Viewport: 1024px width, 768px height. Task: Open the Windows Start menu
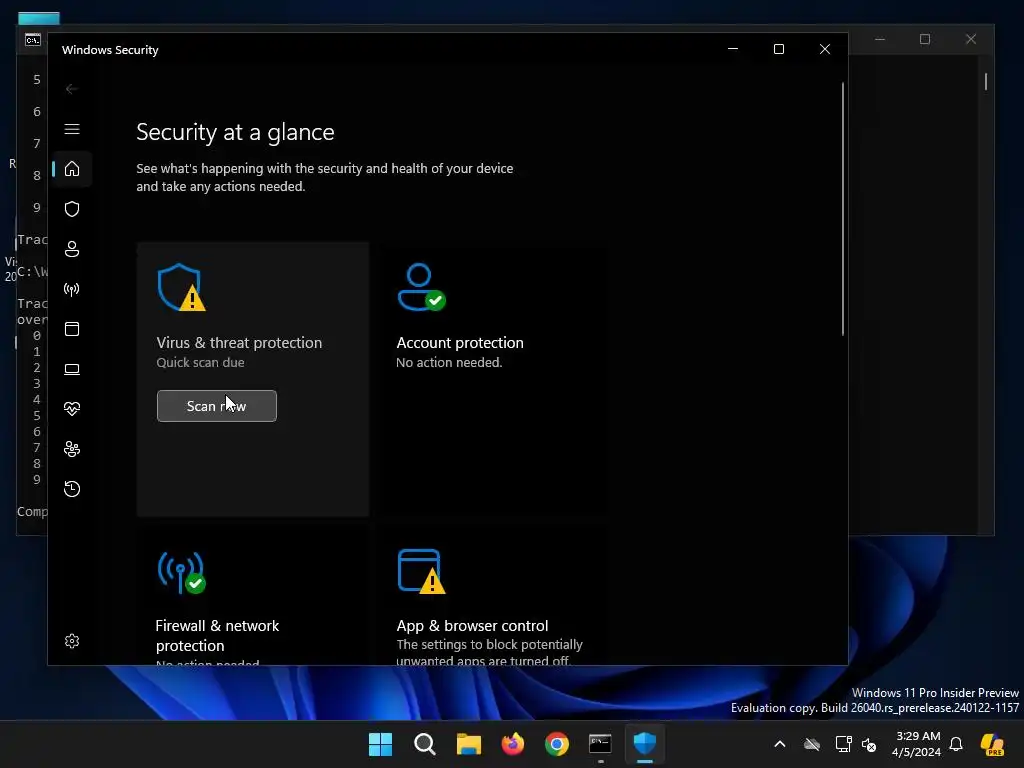(380, 744)
